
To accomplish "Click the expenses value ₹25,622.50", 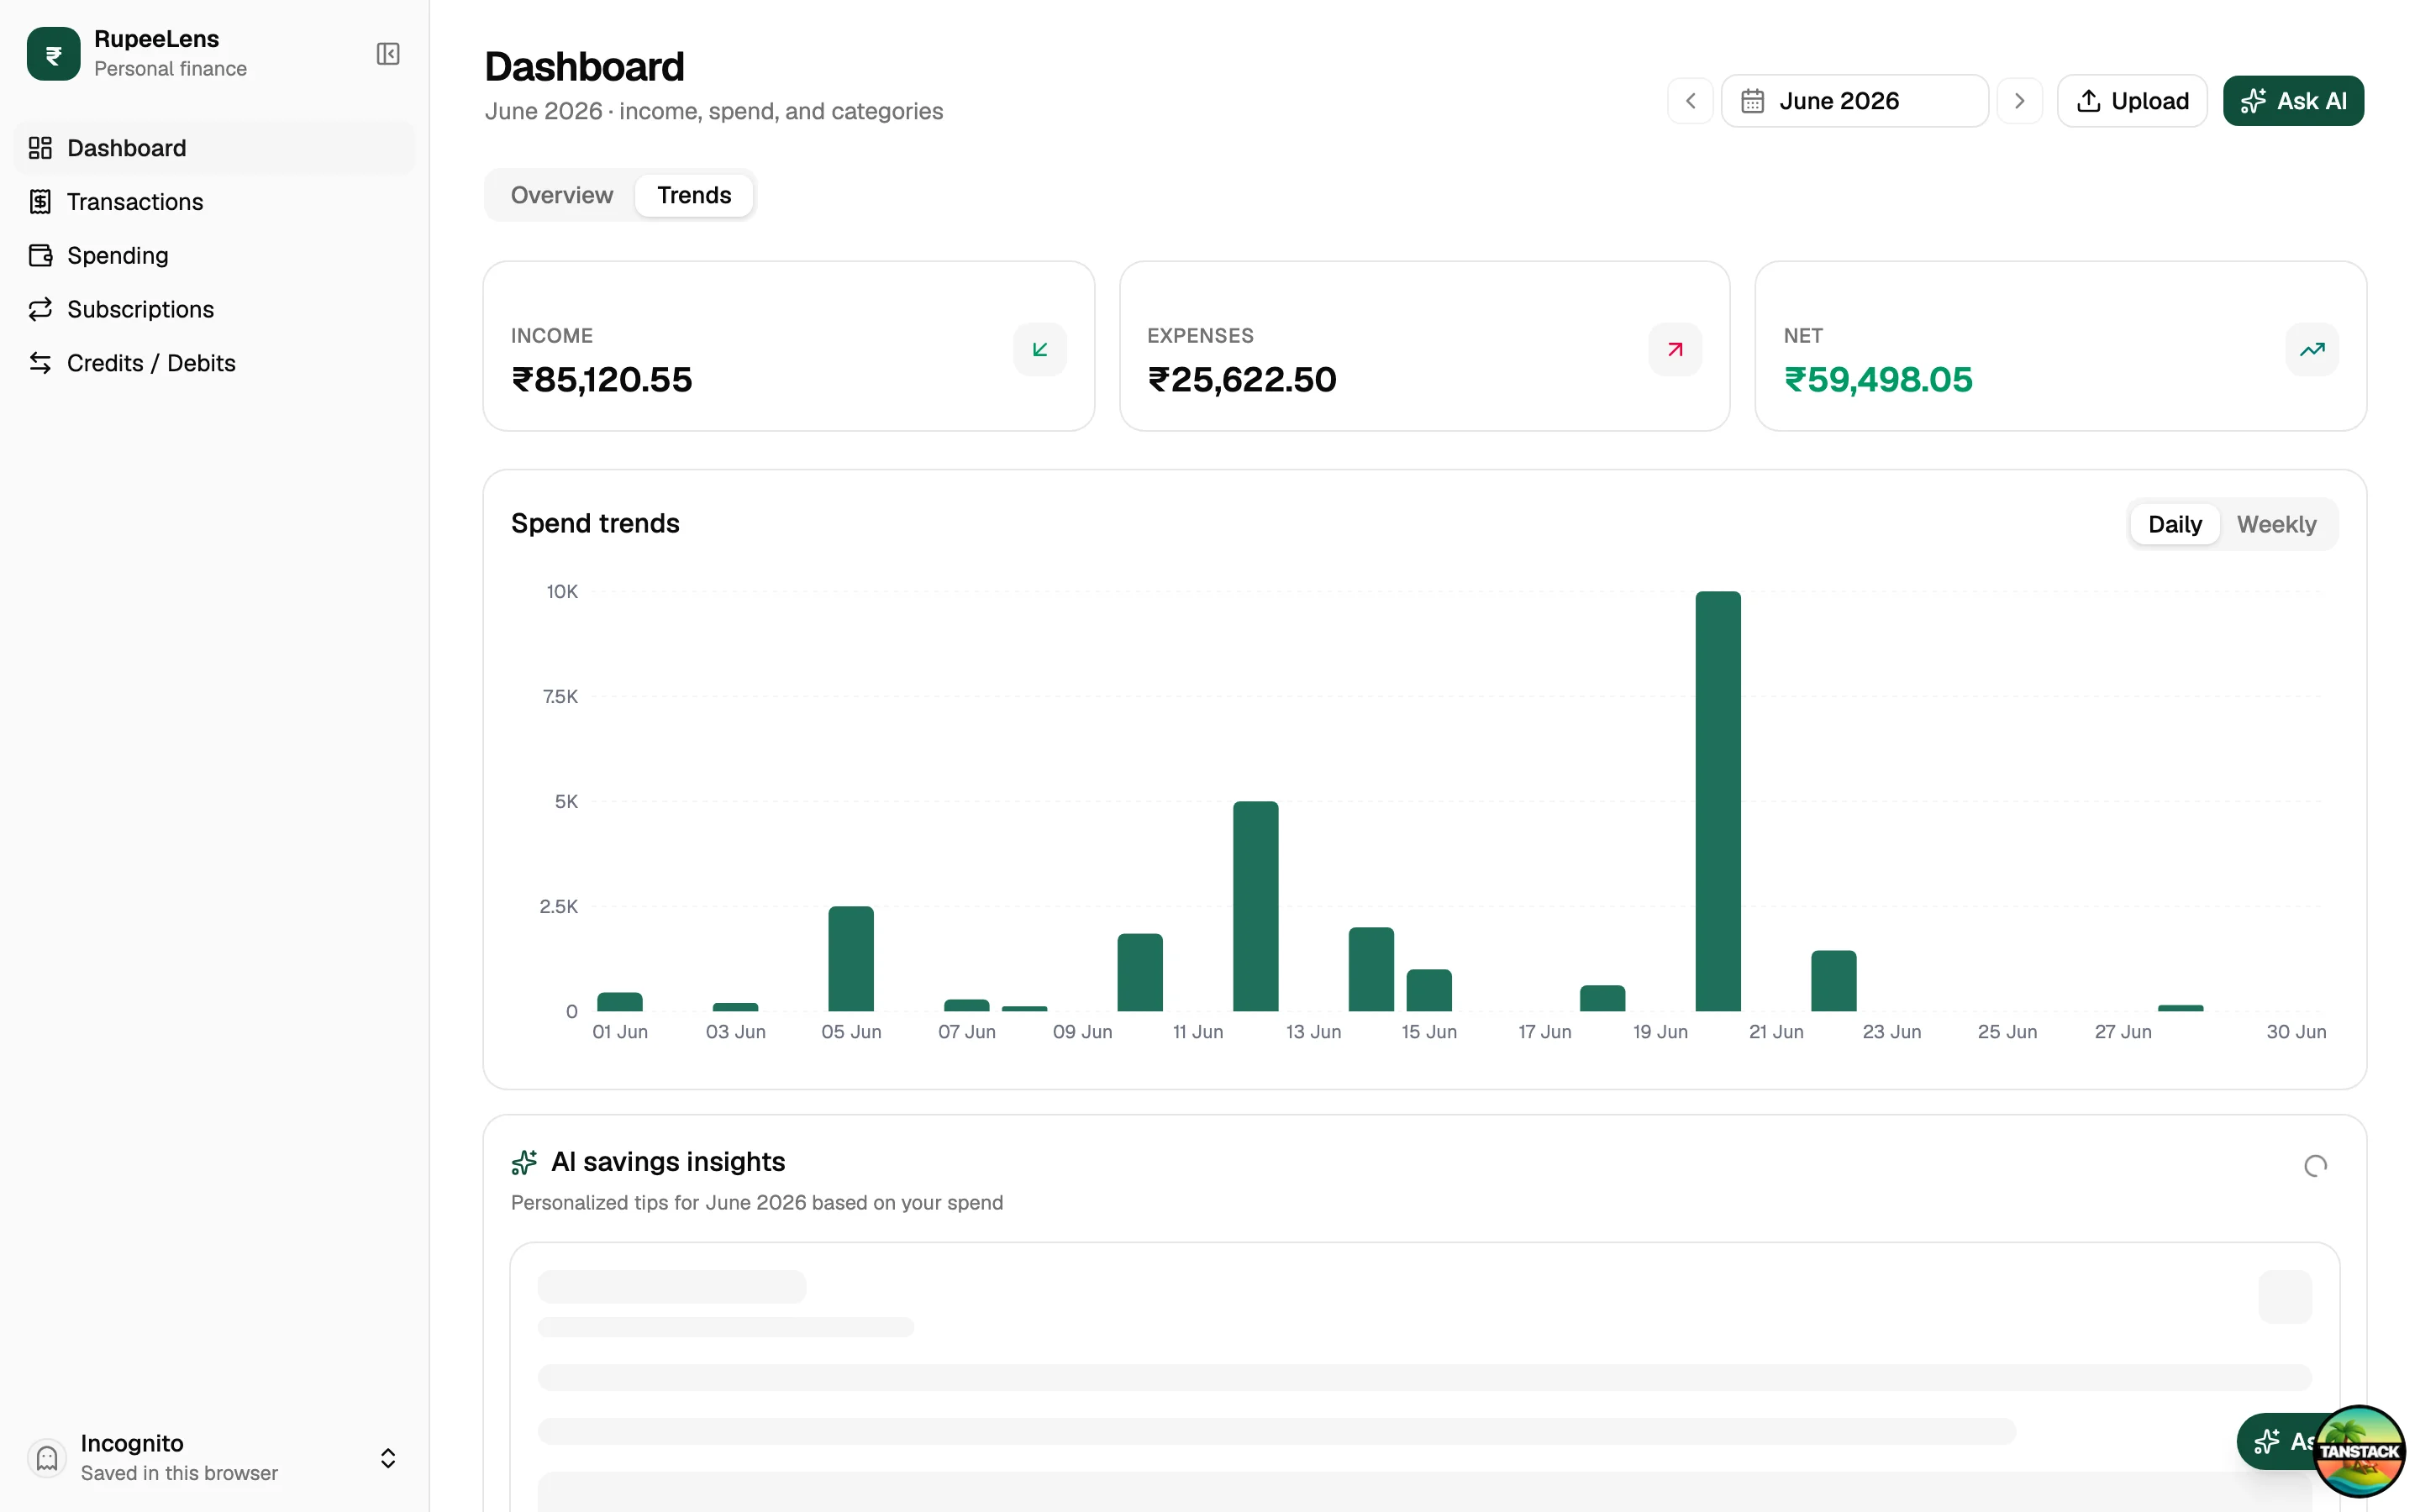I will coord(1242,380).
